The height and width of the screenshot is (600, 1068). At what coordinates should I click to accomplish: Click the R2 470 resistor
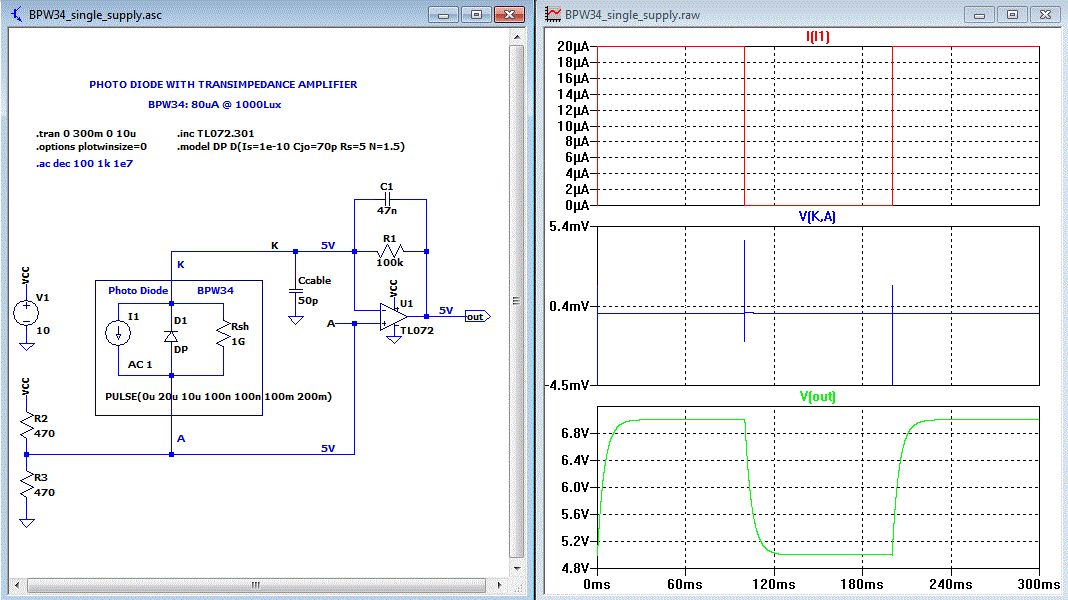pyautogui.click(x=27, y=428)
